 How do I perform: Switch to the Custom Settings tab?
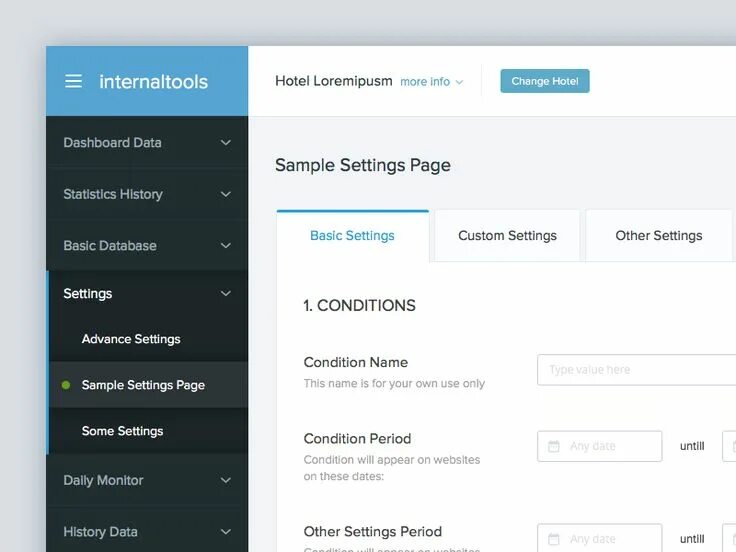pos(507,236)
